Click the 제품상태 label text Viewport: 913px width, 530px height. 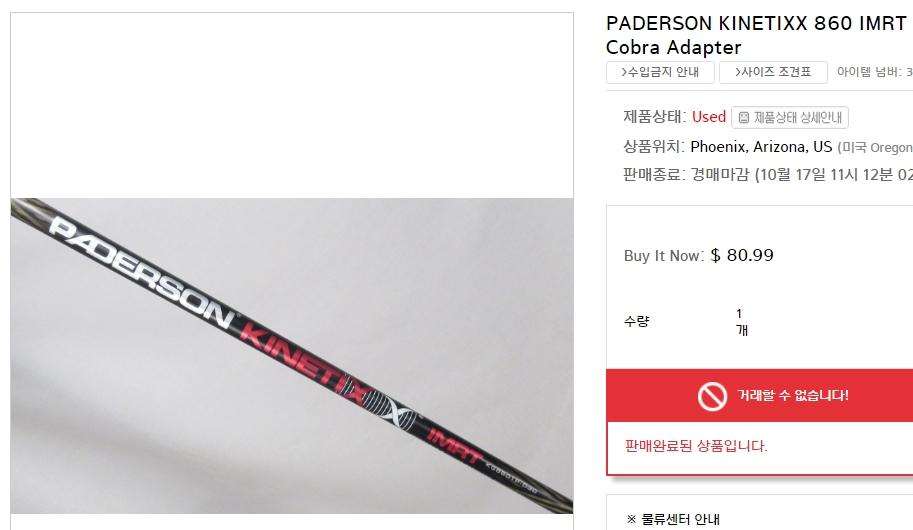click(x=654, y=116)
